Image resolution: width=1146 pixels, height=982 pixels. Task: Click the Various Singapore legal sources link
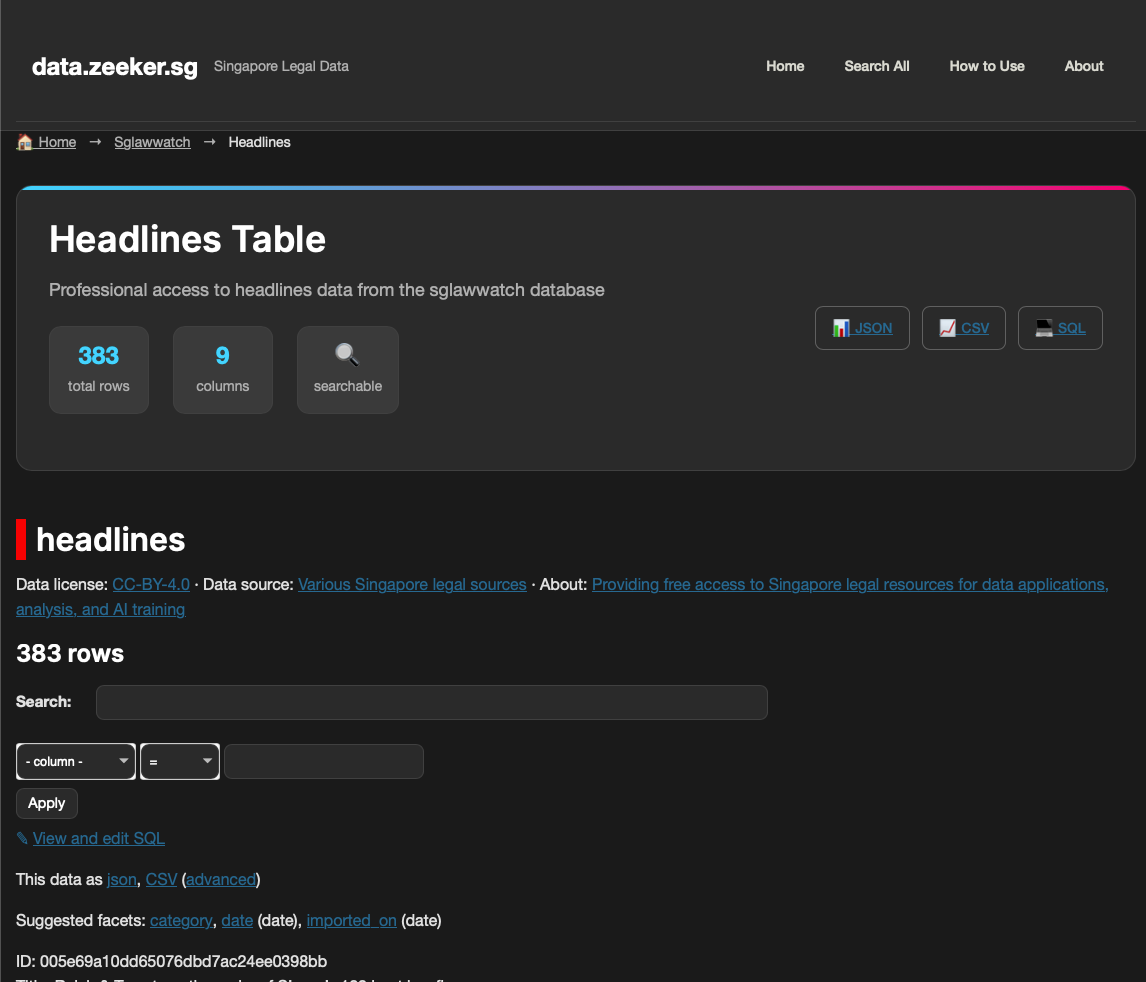pyautogui.click(x=412, y=584)
